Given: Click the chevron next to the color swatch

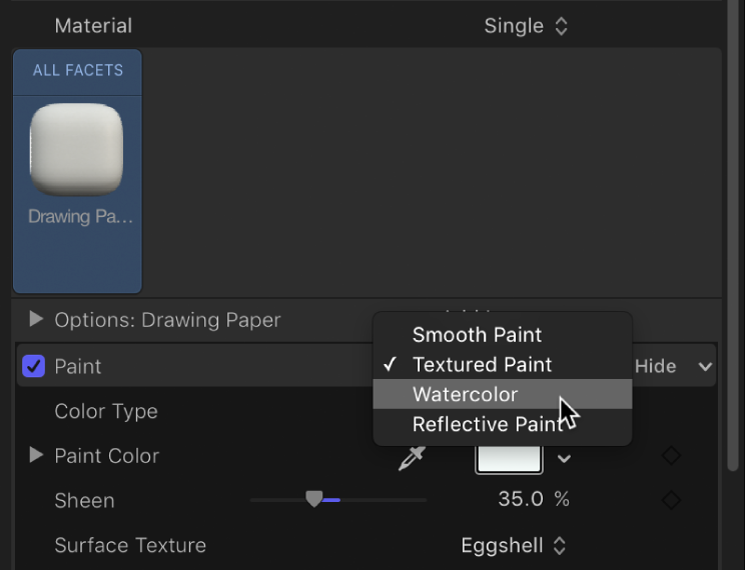Looking at the screenshot, I should coord(565,458).
